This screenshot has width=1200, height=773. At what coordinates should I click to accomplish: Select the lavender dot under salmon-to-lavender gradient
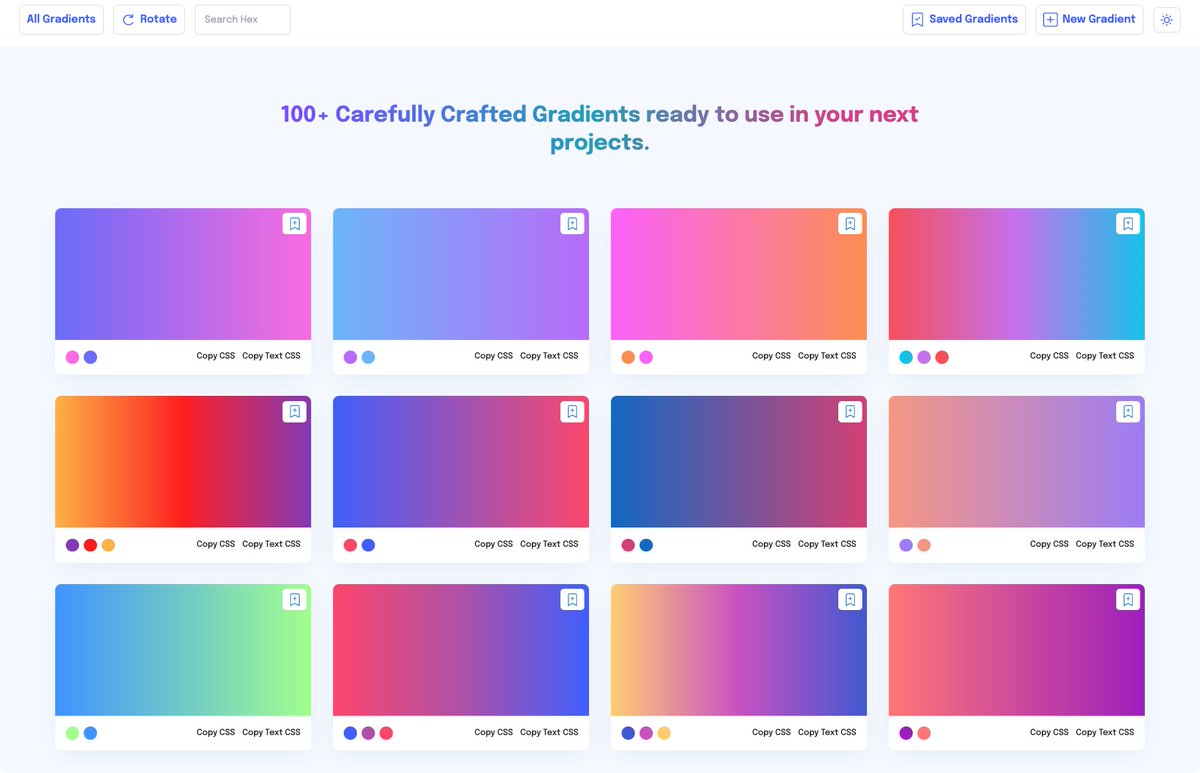906,545
